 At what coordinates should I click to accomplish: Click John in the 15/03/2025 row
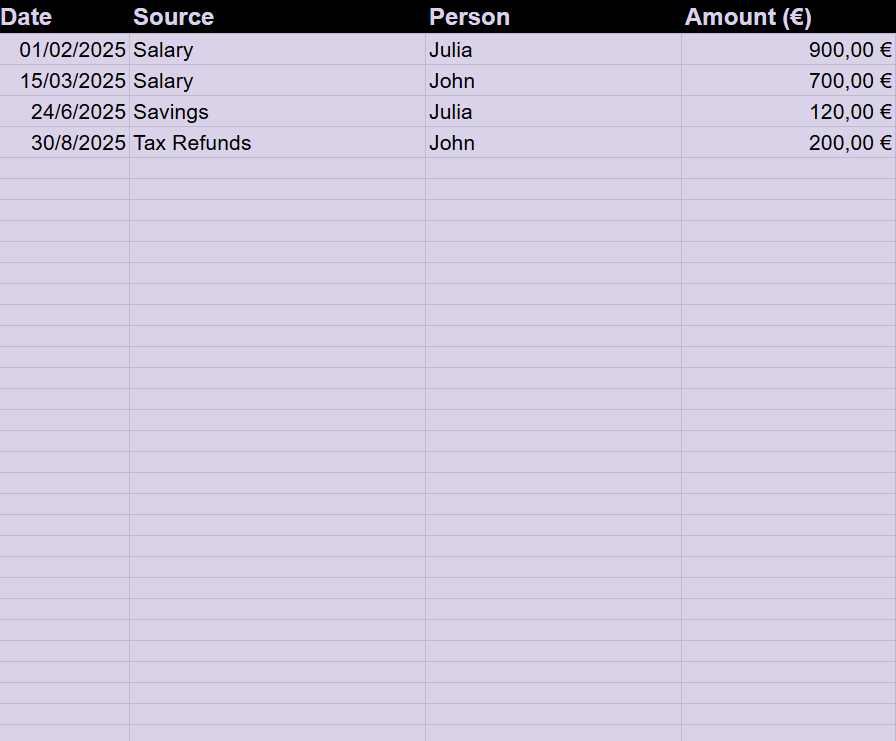pos(452,81)
